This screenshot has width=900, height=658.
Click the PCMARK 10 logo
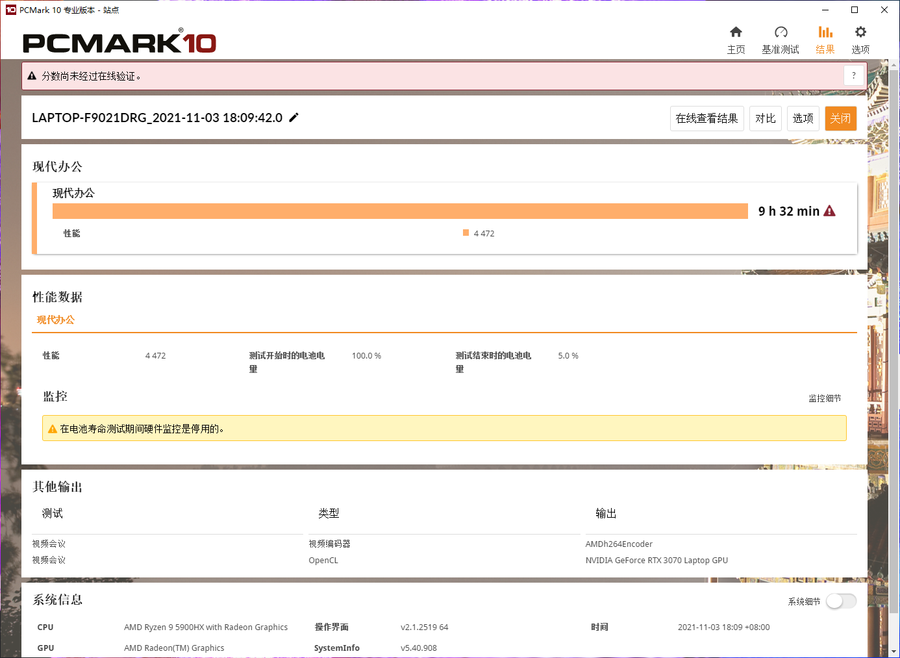click(120, 42)
